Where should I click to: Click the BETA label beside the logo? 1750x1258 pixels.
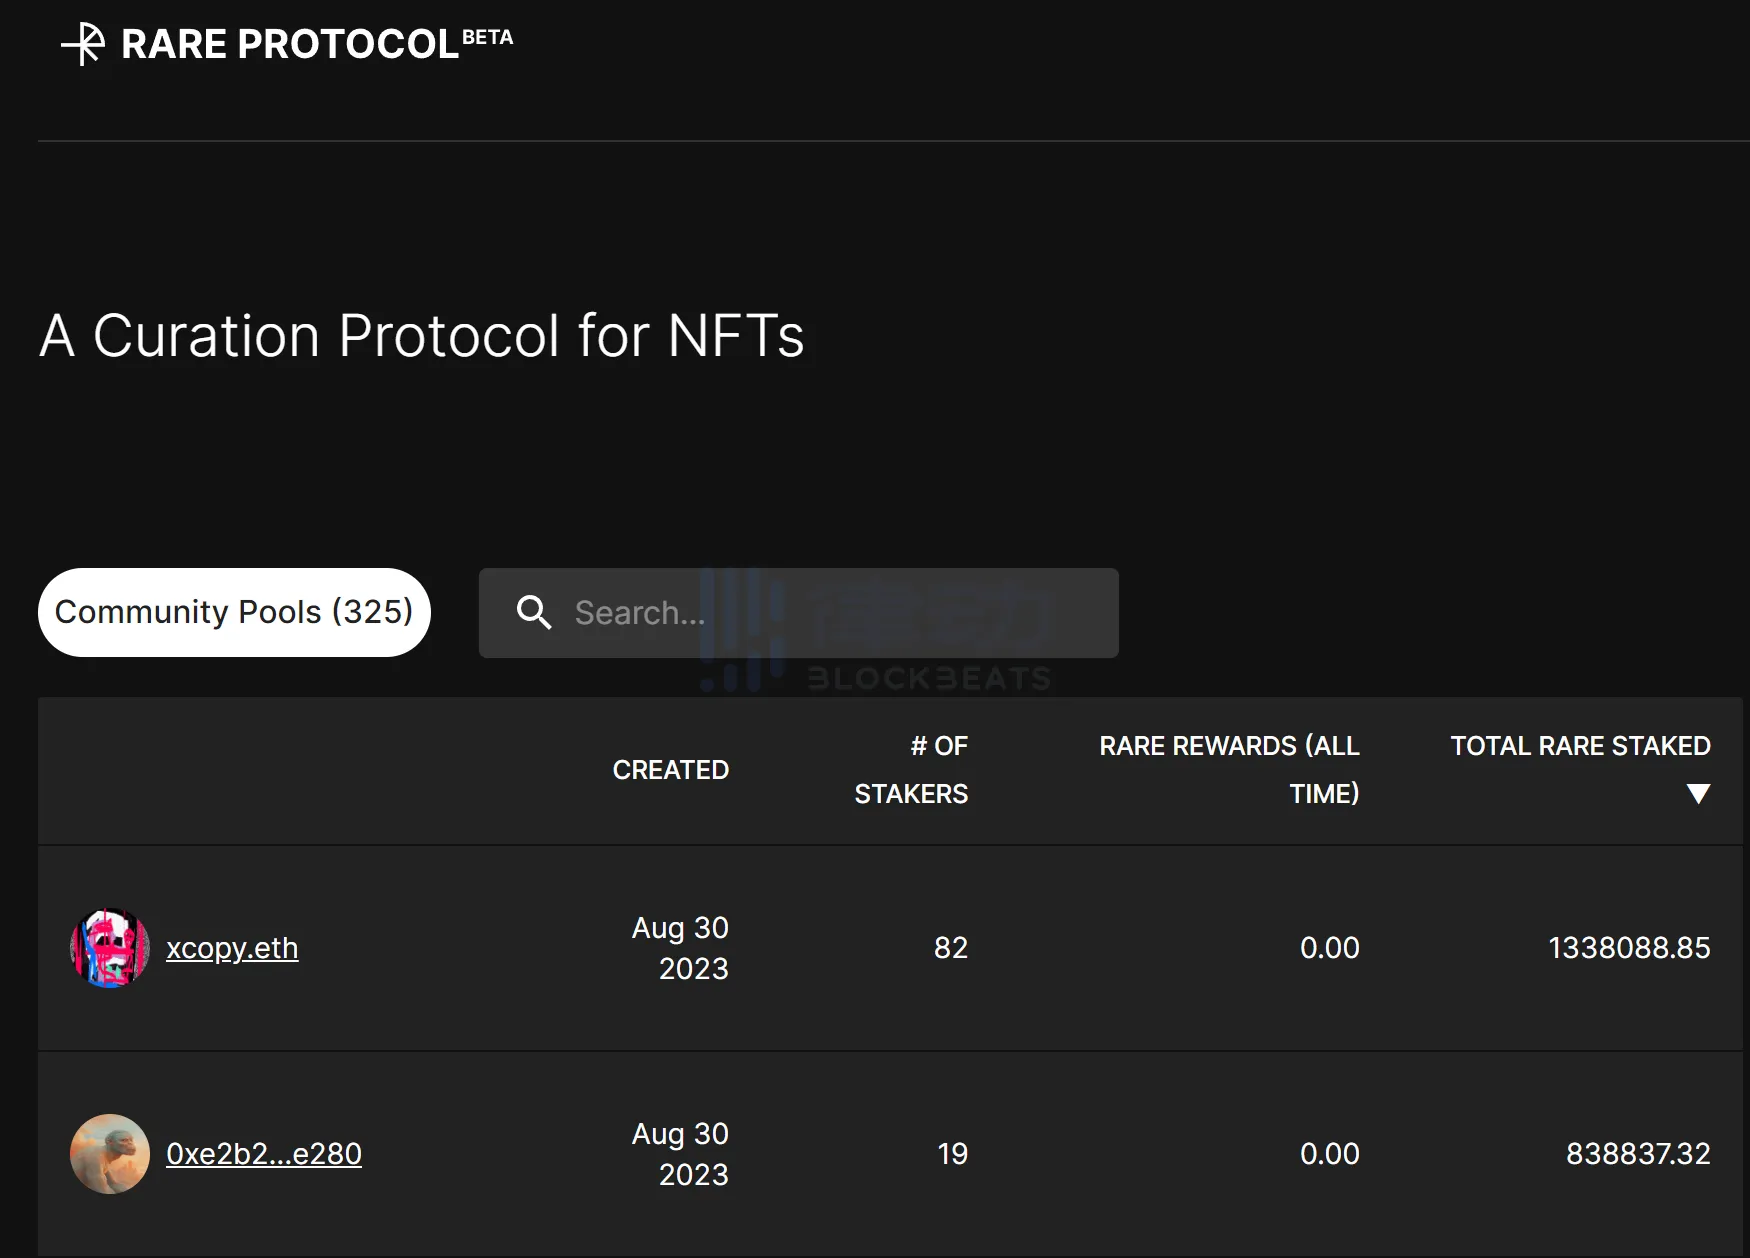(x=488, y=37)
